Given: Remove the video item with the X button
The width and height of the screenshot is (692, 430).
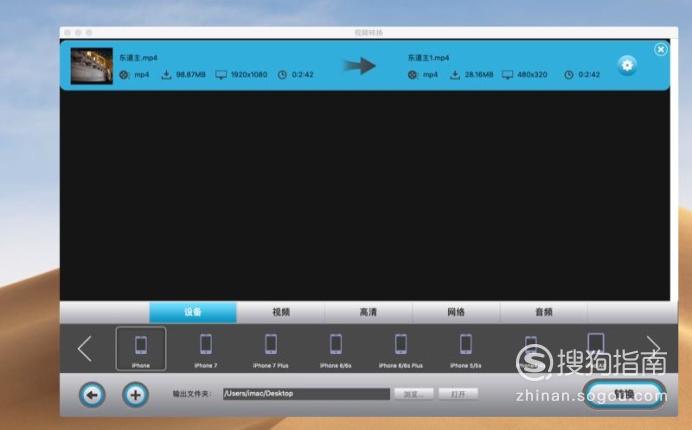Looking at the screenshot, I should 660,49.
